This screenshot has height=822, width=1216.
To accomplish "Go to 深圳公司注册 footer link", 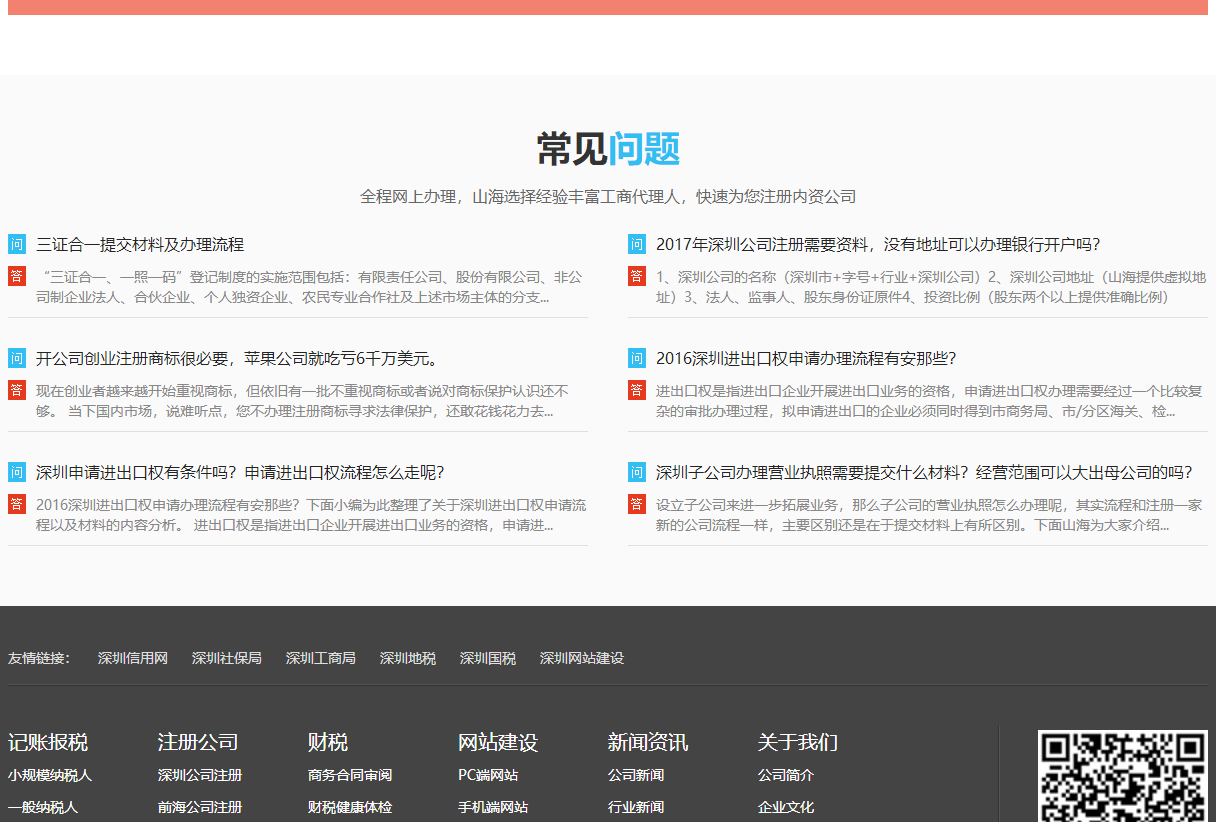I will point(200,775).
